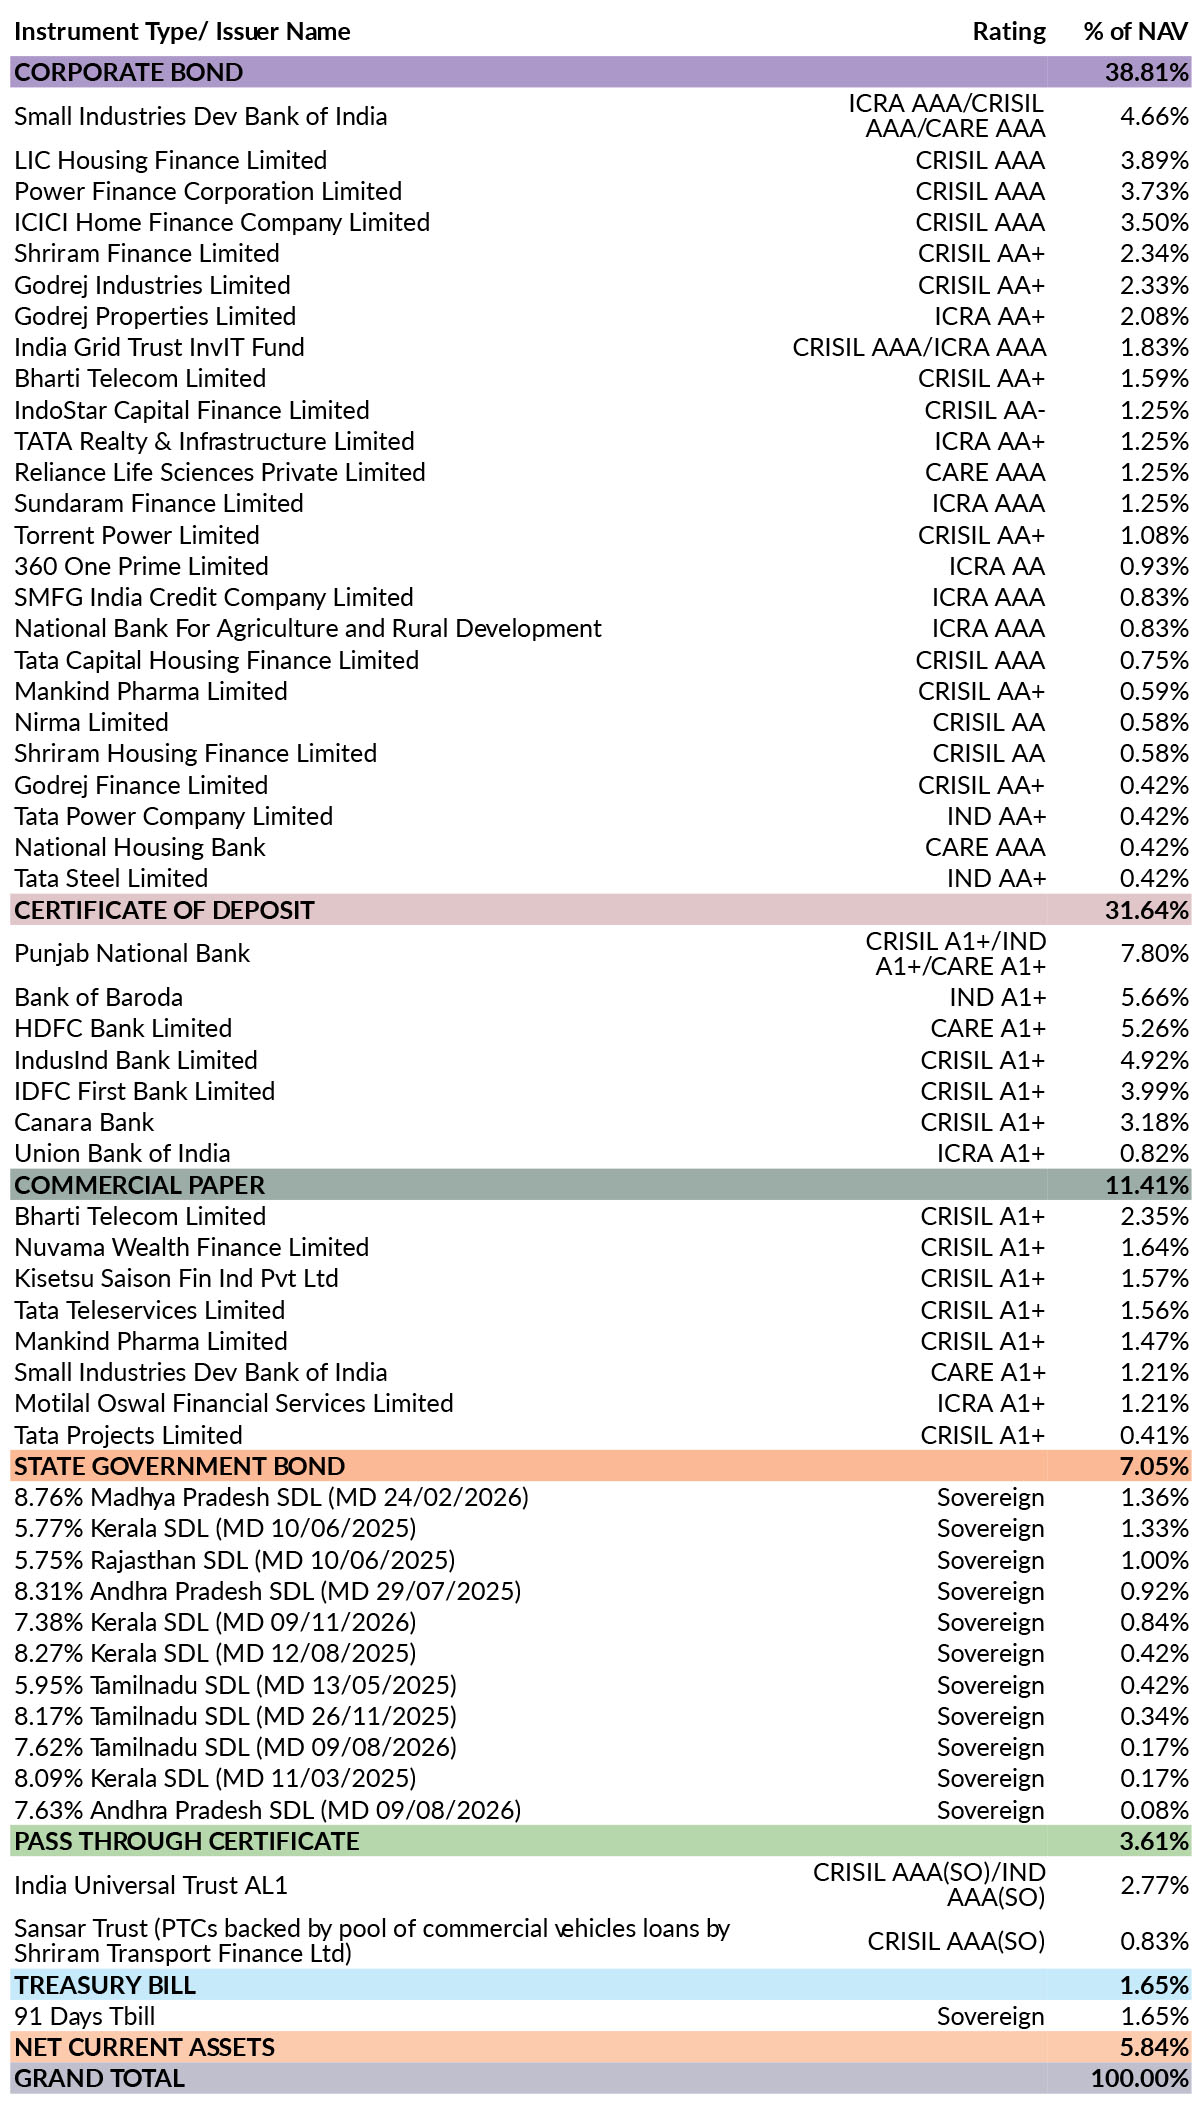Select the 91 Days Tbill row
This screenshot has width=1202, height=2103.
[601, 2016]
